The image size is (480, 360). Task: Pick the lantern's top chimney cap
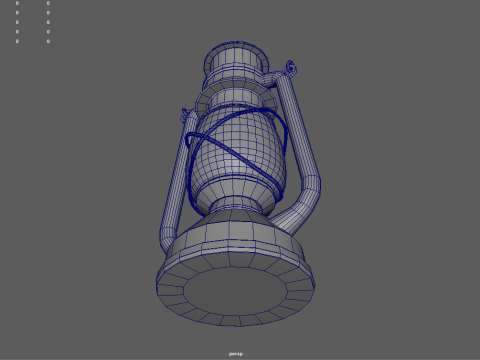(236, 60)
